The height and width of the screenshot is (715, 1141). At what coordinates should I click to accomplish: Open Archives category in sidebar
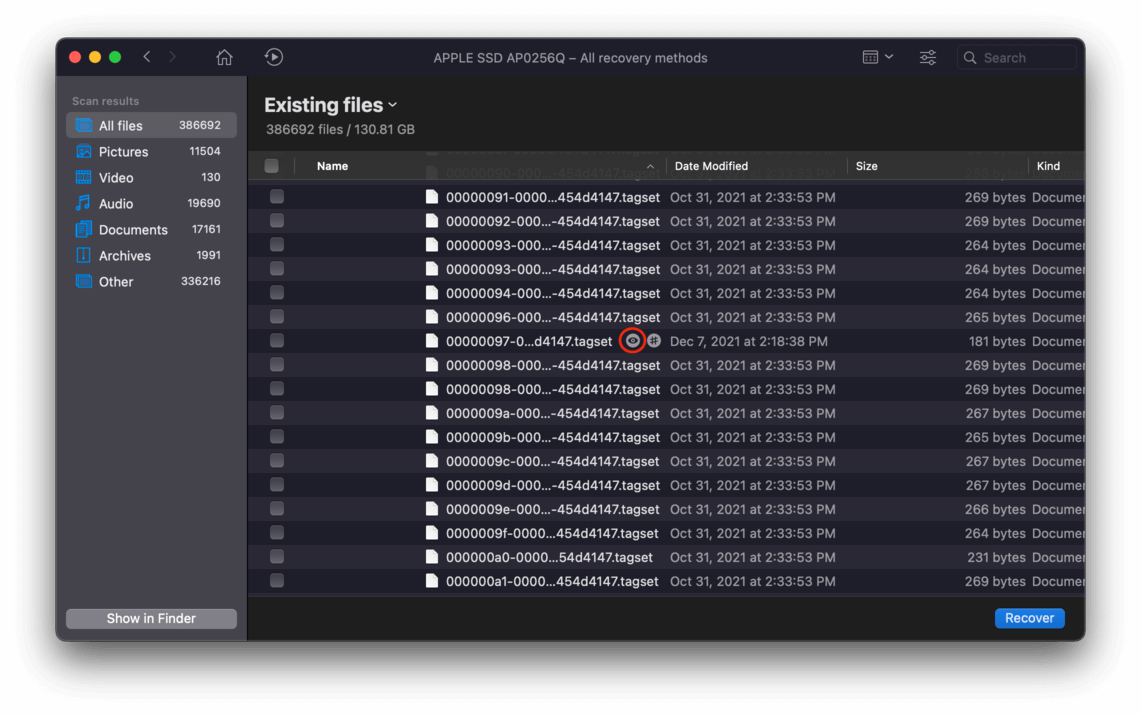151,255
